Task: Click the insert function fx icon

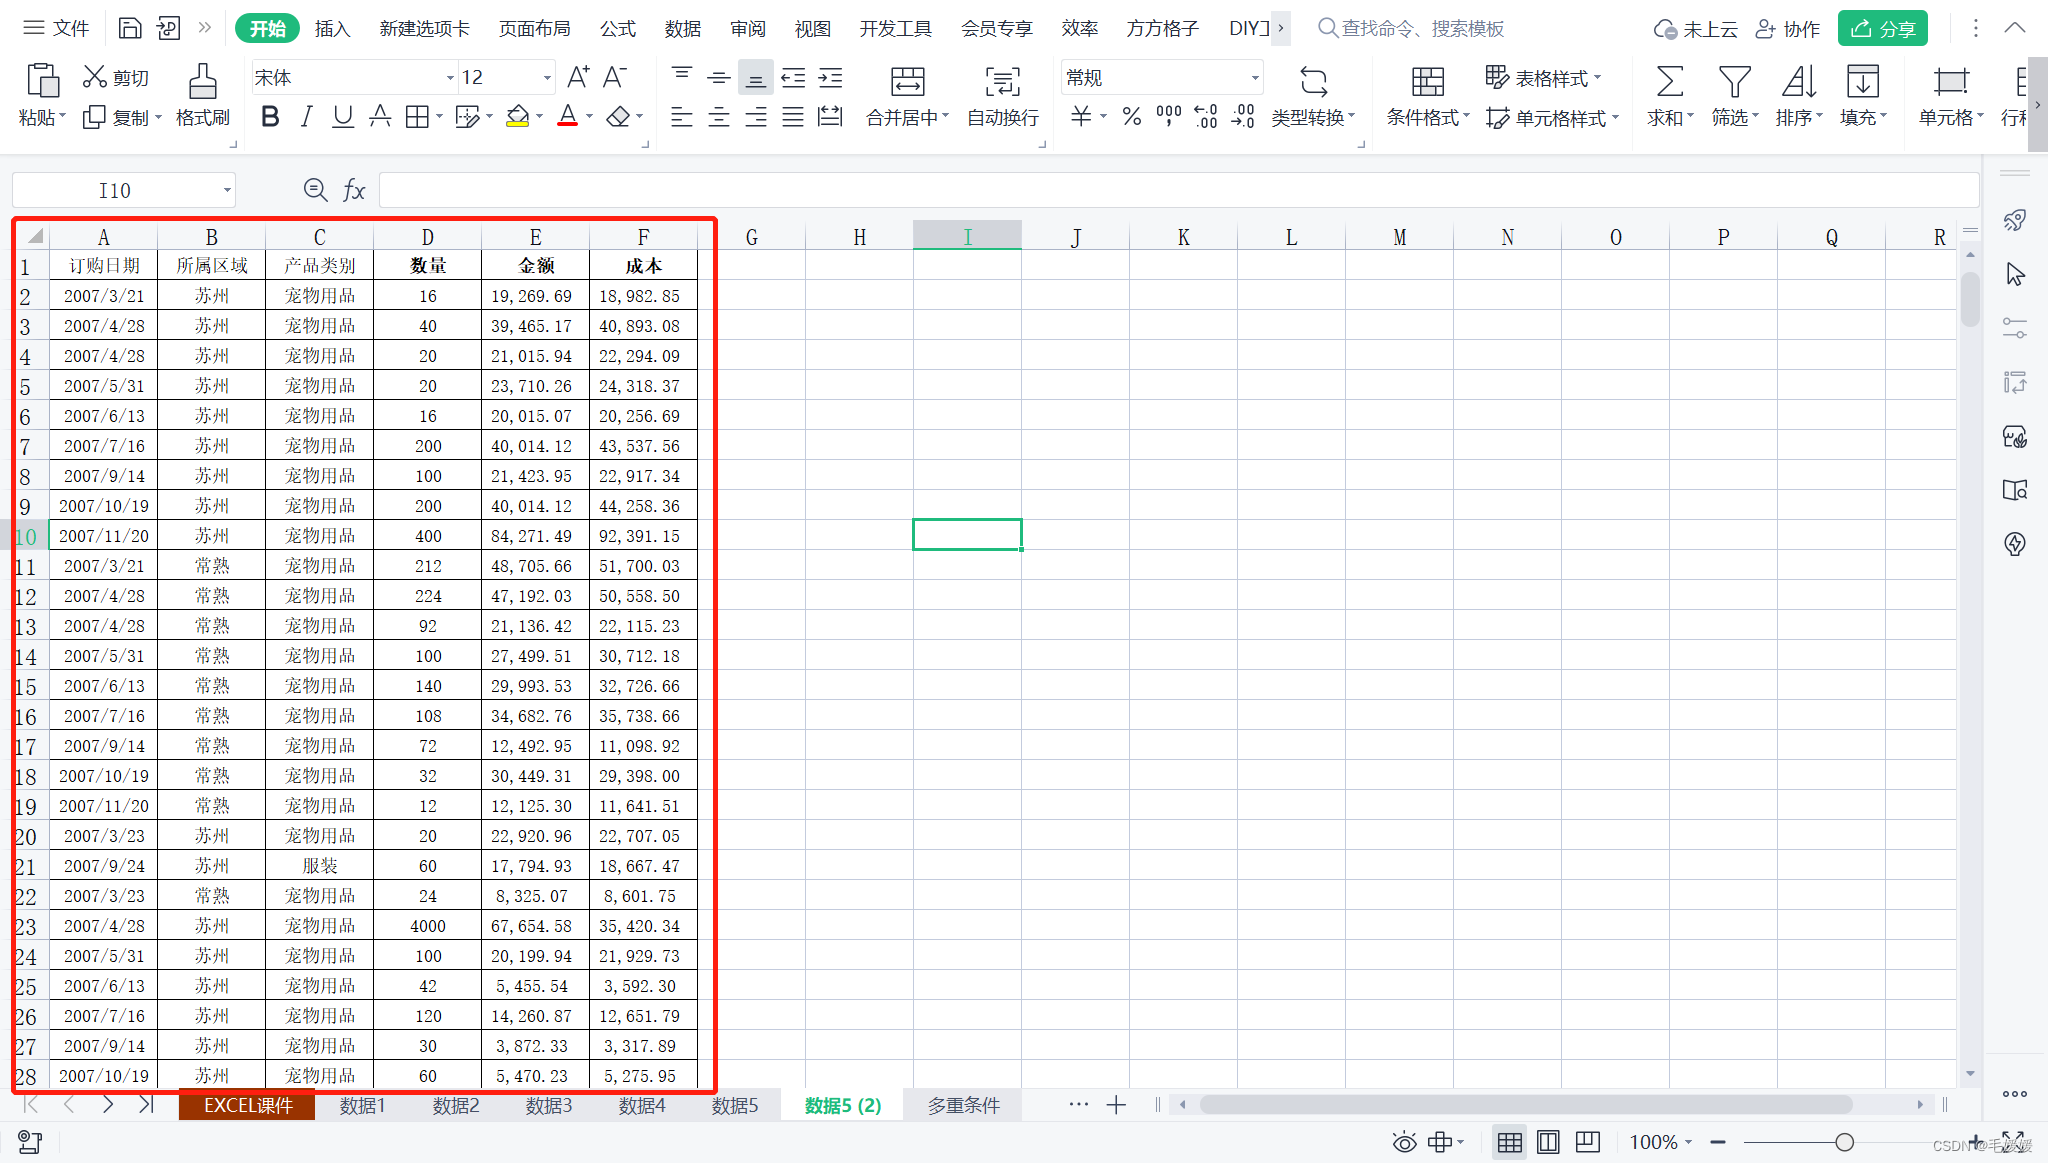Action: click(354, 190)
